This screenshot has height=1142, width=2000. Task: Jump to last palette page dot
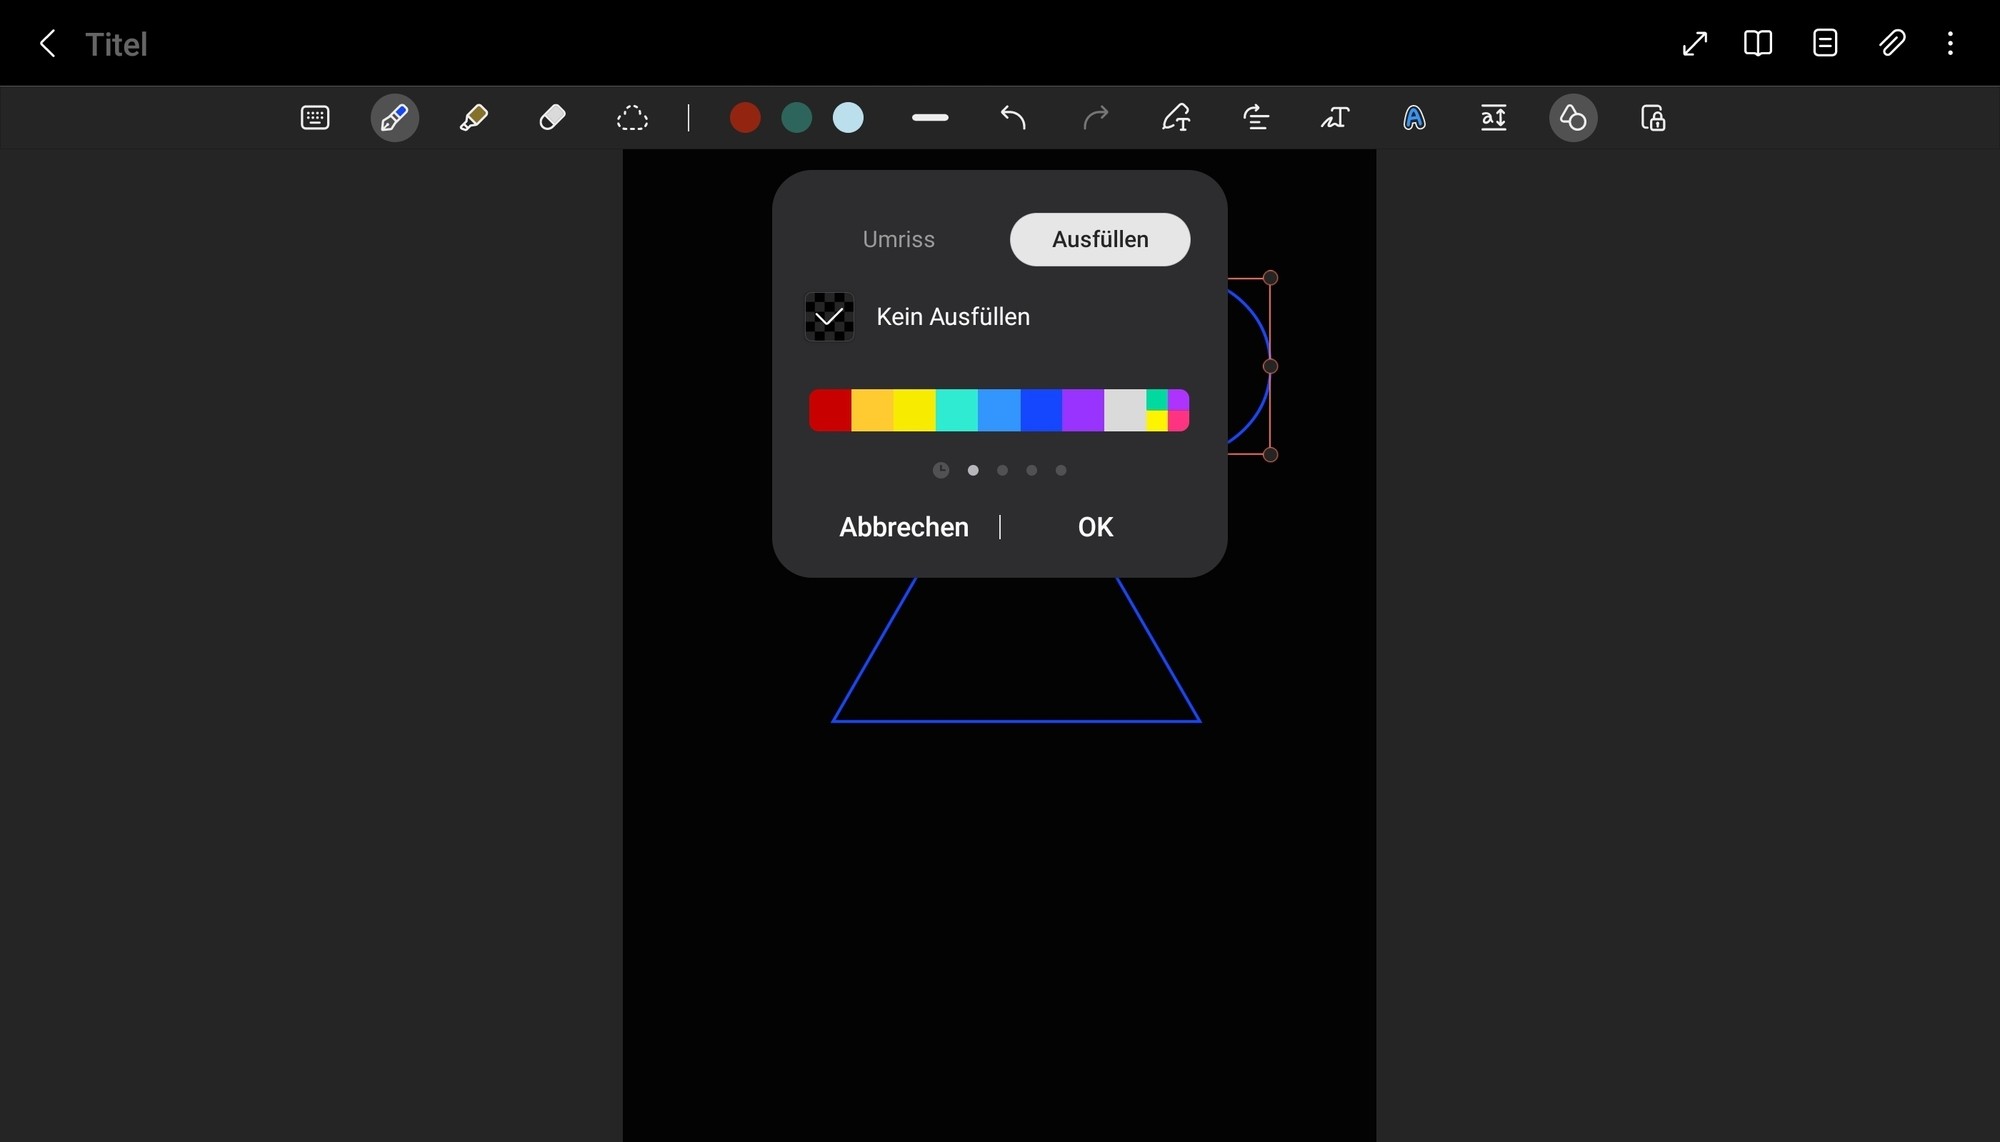click(1061, 470)
